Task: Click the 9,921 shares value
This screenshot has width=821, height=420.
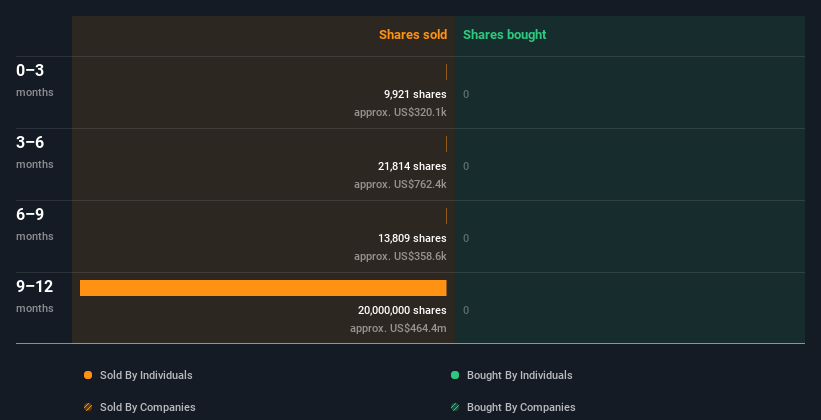Action: [415, 94]
